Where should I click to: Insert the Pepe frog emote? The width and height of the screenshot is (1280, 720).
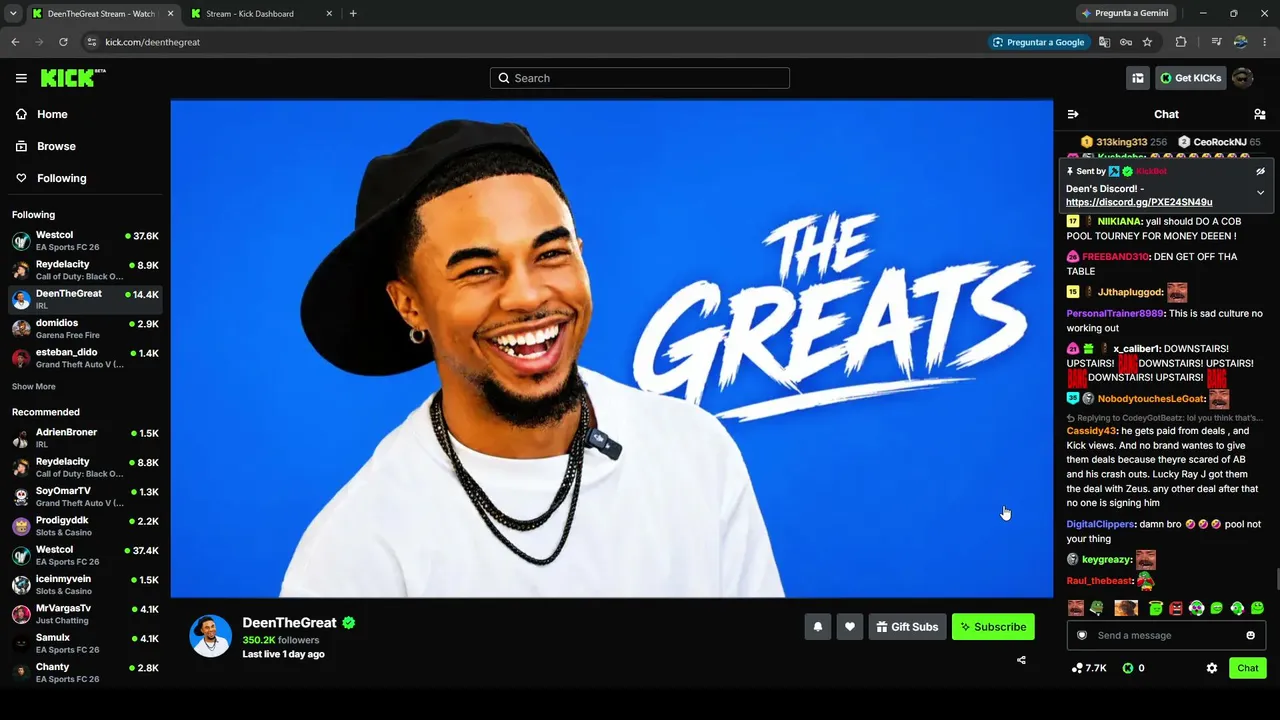(1097, 608)
